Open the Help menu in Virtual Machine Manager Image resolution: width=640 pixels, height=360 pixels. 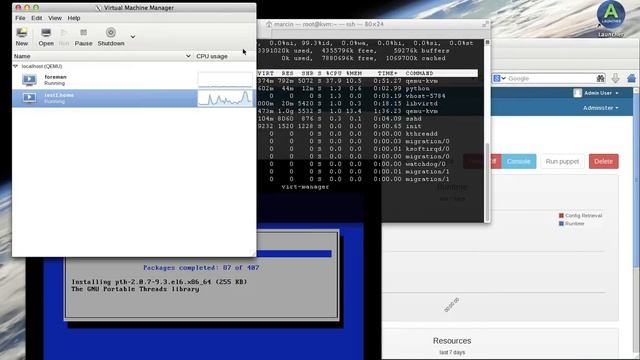pyautogui.click(x=74, y=18)
